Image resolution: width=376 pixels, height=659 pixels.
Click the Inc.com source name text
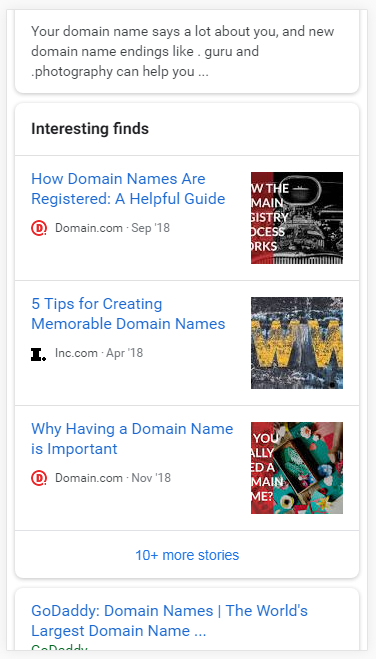(x=76, y=353)
